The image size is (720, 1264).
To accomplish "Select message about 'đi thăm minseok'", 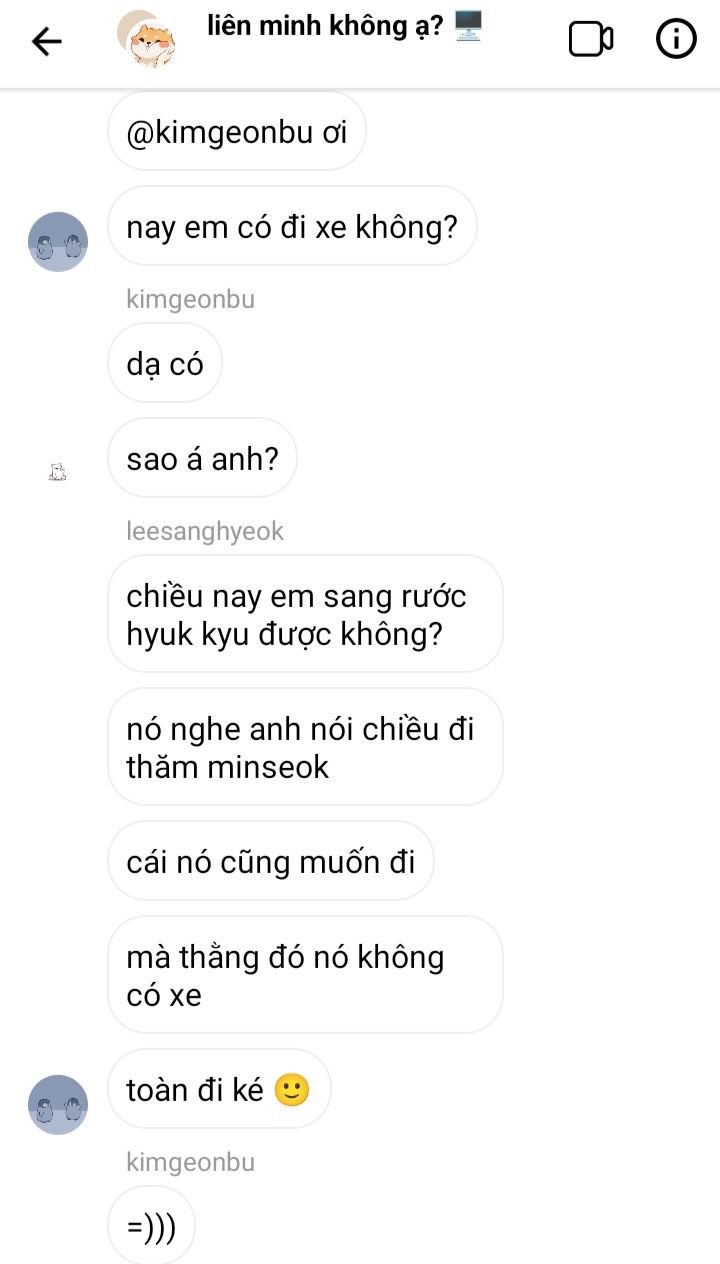I will [x=304, y=747].
